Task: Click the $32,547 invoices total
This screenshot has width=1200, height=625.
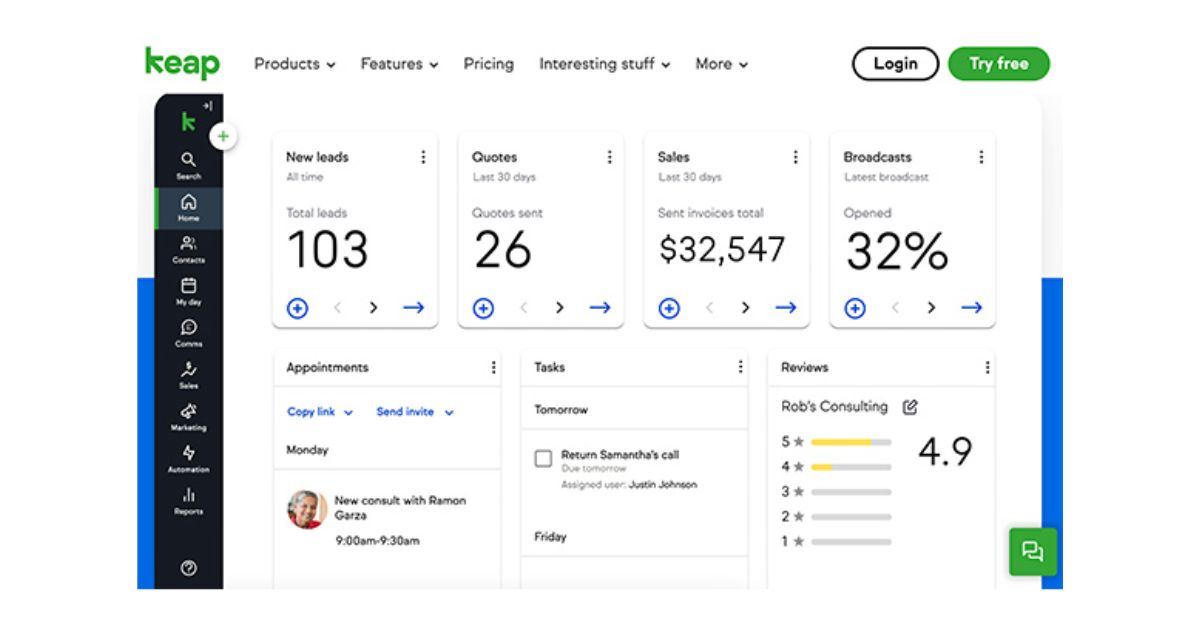Action: (722, 250)
